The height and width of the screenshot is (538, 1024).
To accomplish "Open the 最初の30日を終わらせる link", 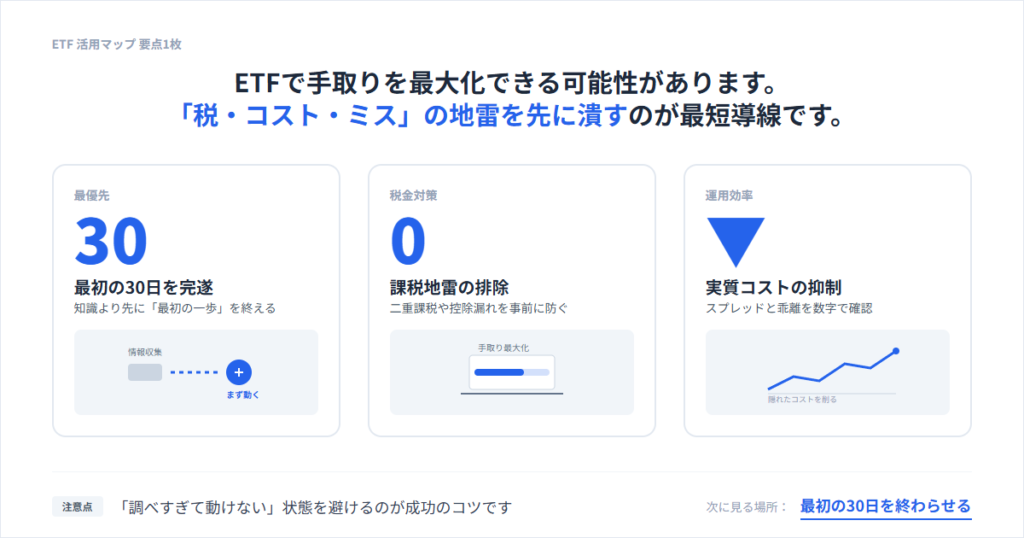I will (x=885, y=506).
